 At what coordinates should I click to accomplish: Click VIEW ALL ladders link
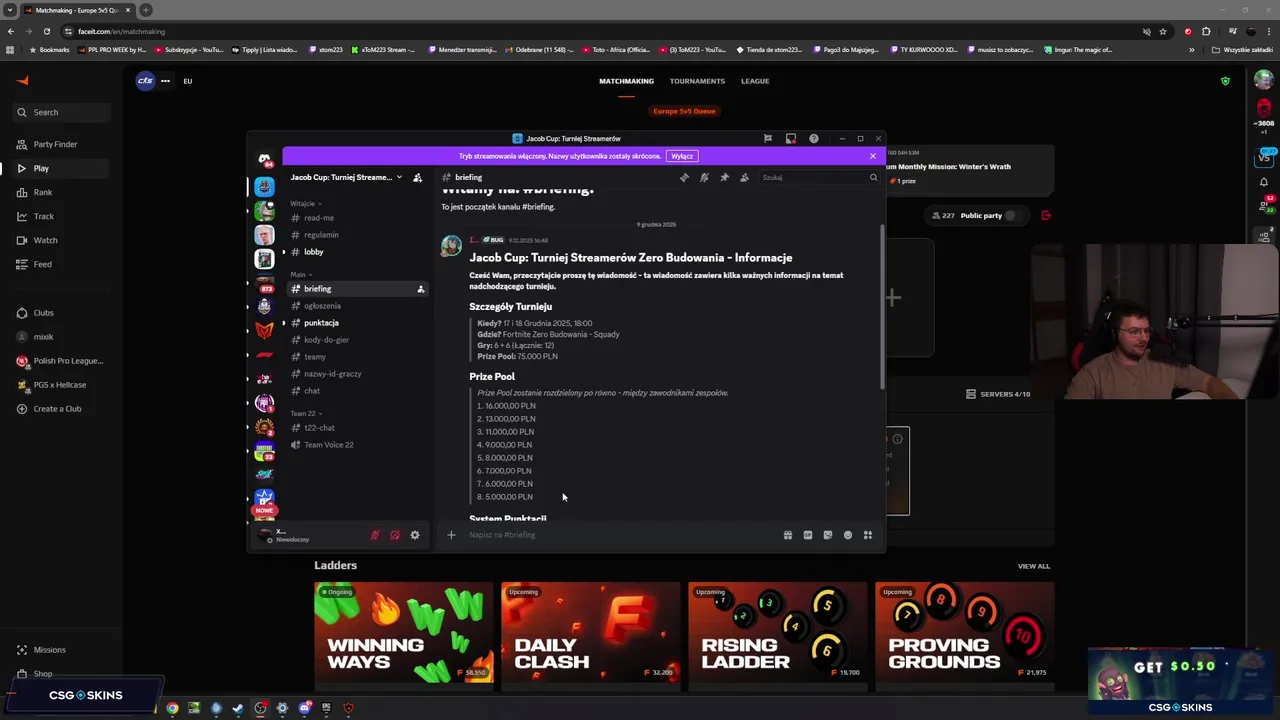click(x=1034, y=566)
